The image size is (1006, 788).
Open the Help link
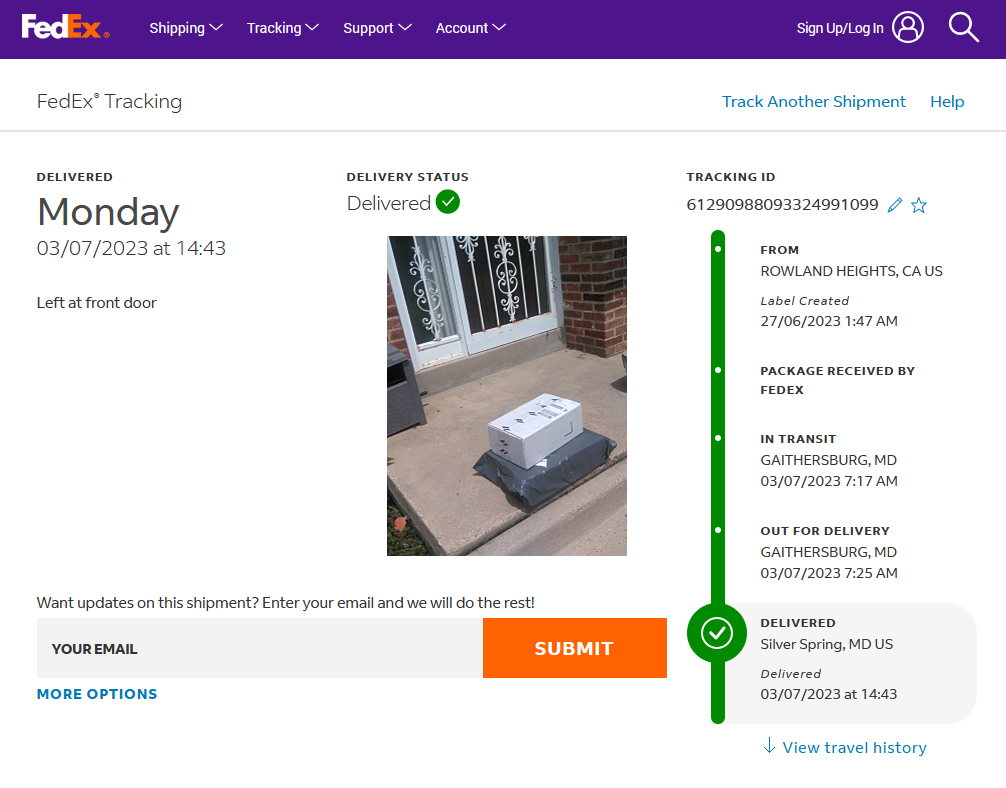point(947,101)
